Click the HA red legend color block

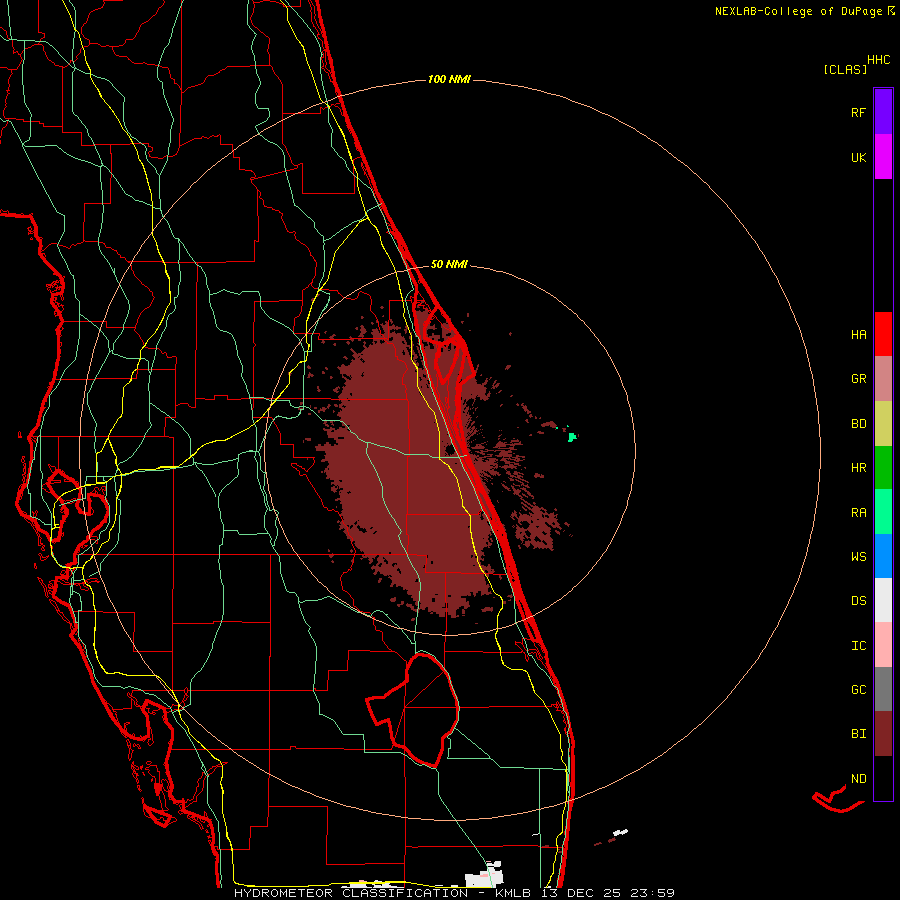pos(883,334)
